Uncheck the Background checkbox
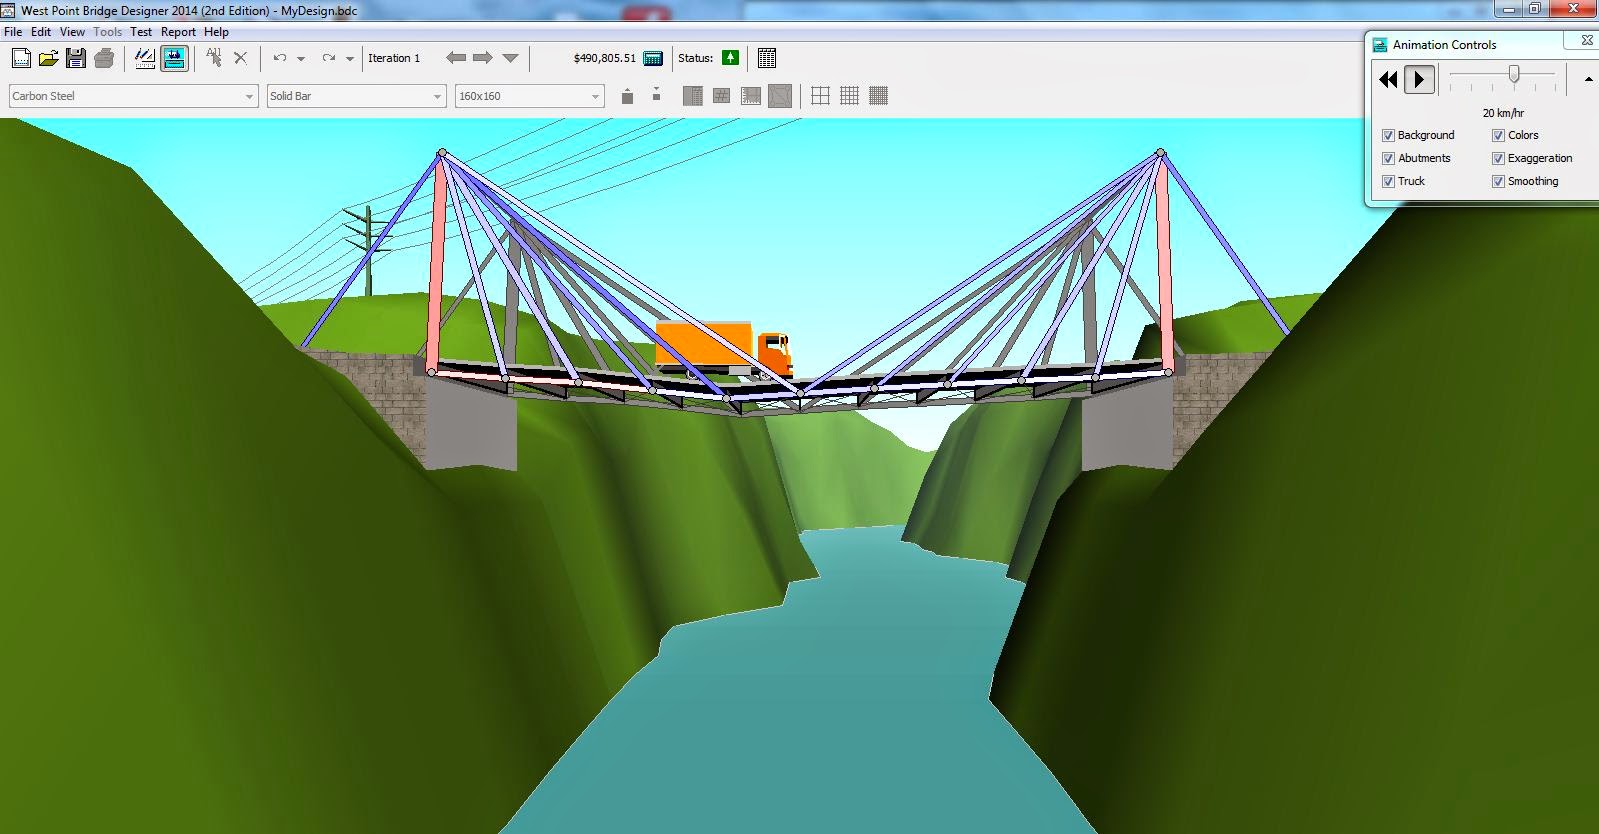 point(1388,135)
